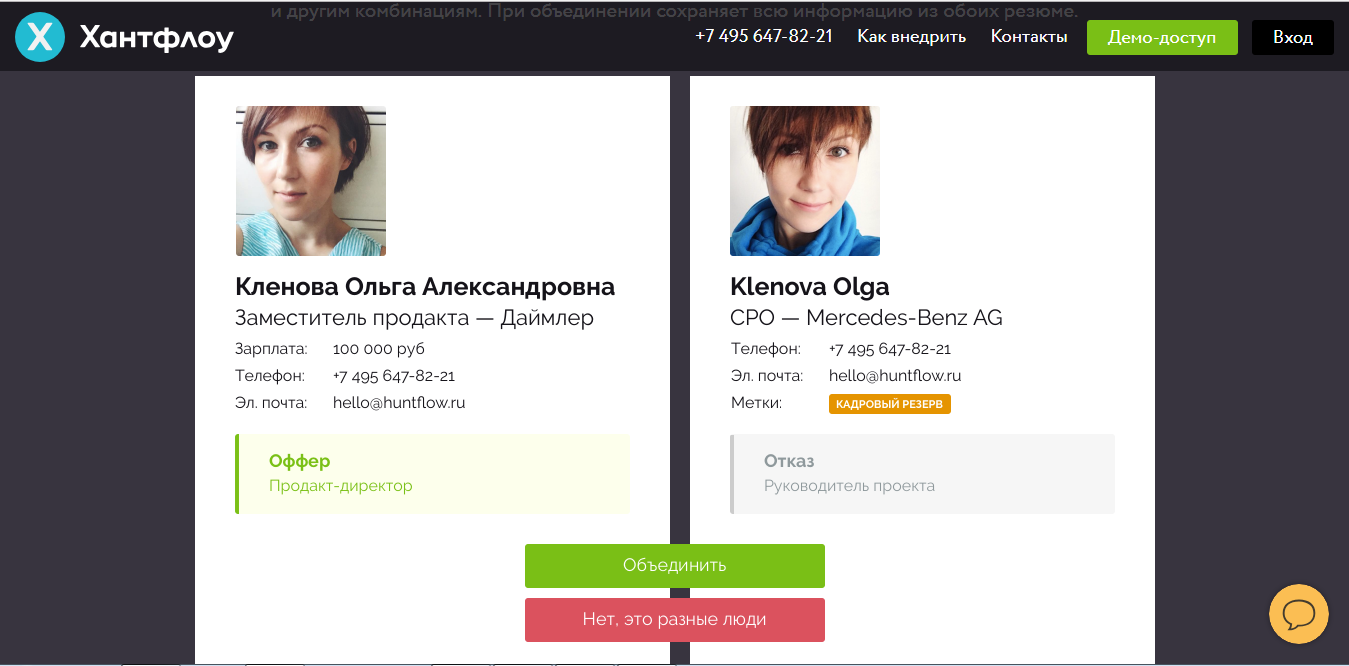Click the name Klenova Olga
The height and width of the screenshot is (666, 1349).
(x=810, y=287)
